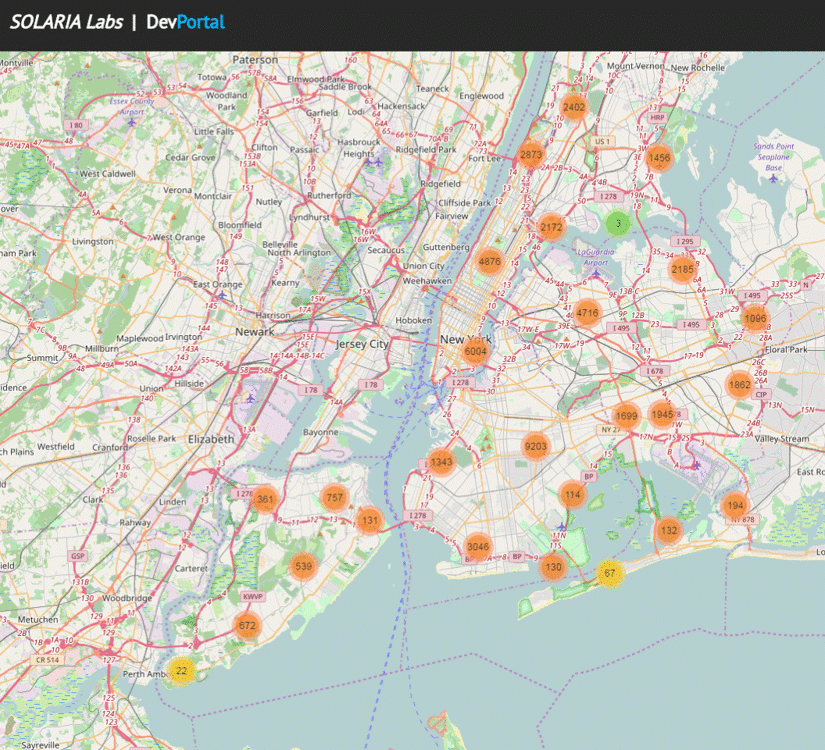Expand the cluster marker labeled 2402
Screen dimensions: 825x750
coord(574,107)
